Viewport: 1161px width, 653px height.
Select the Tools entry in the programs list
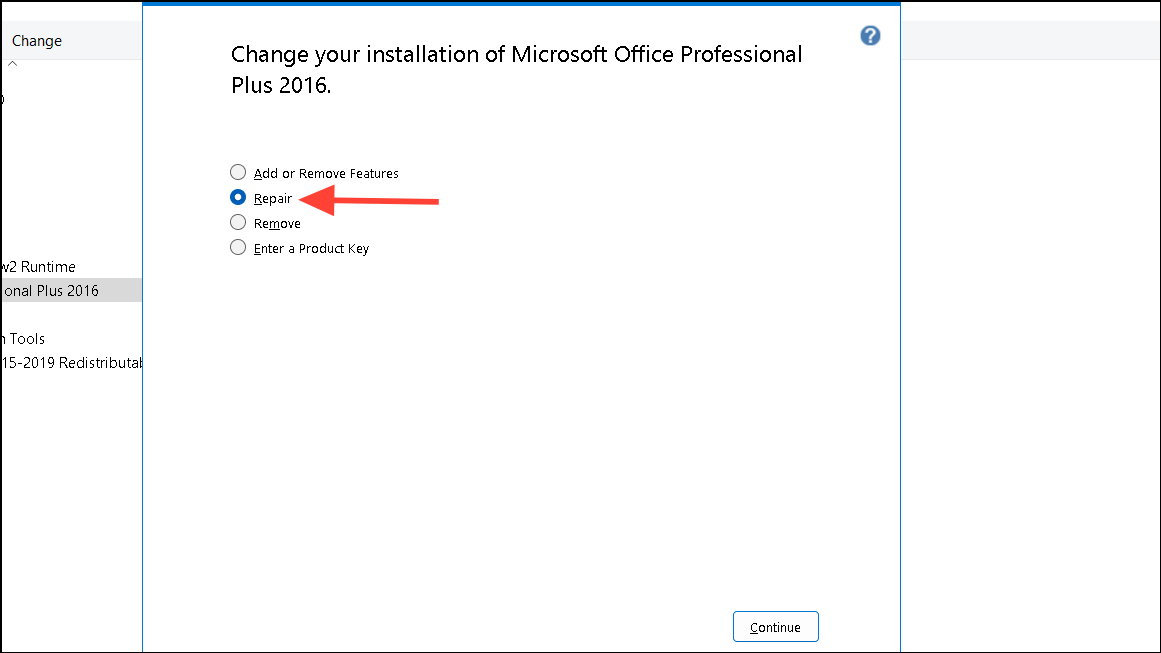click(x=24, y=338)
